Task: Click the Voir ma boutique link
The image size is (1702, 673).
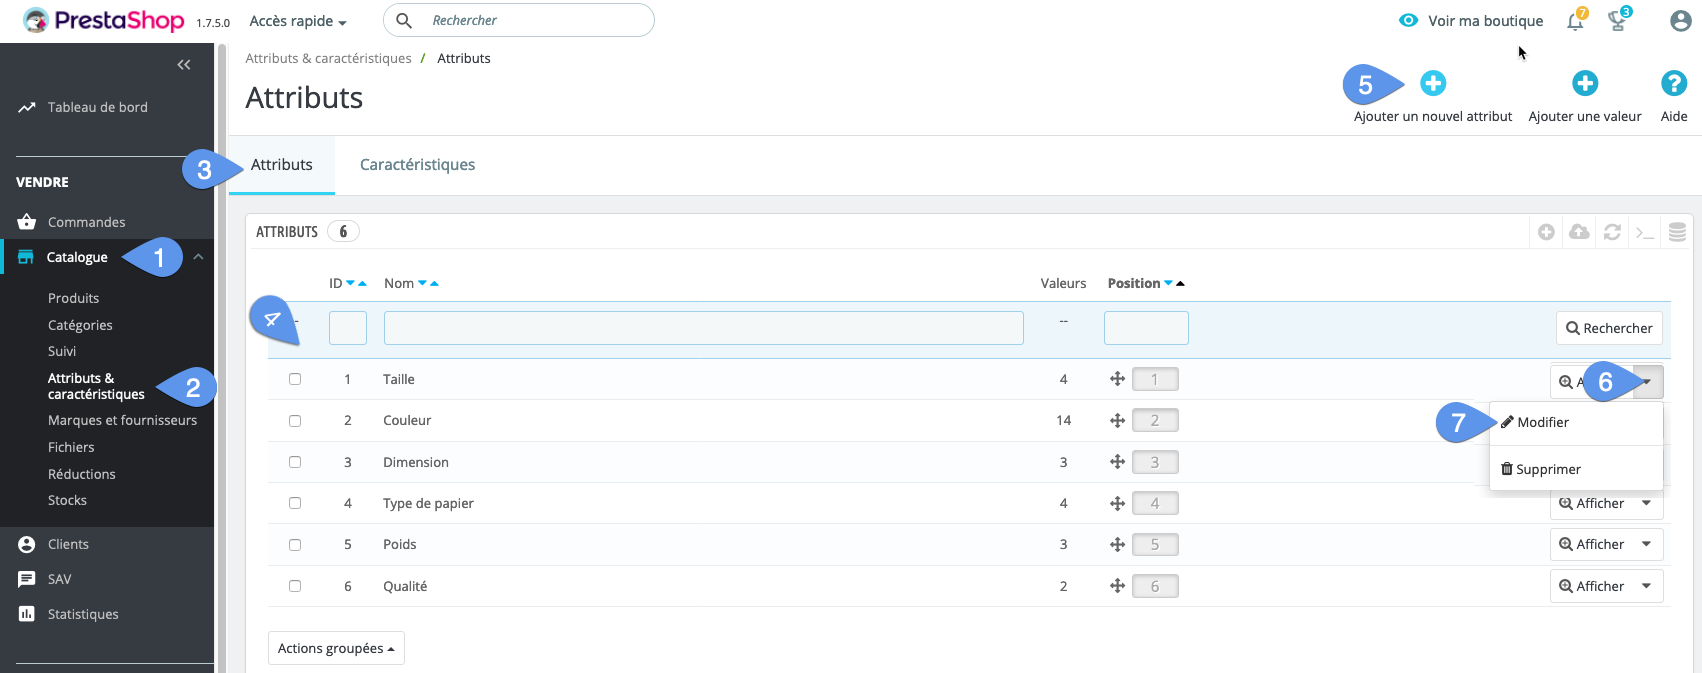Action: point(1485,21)
